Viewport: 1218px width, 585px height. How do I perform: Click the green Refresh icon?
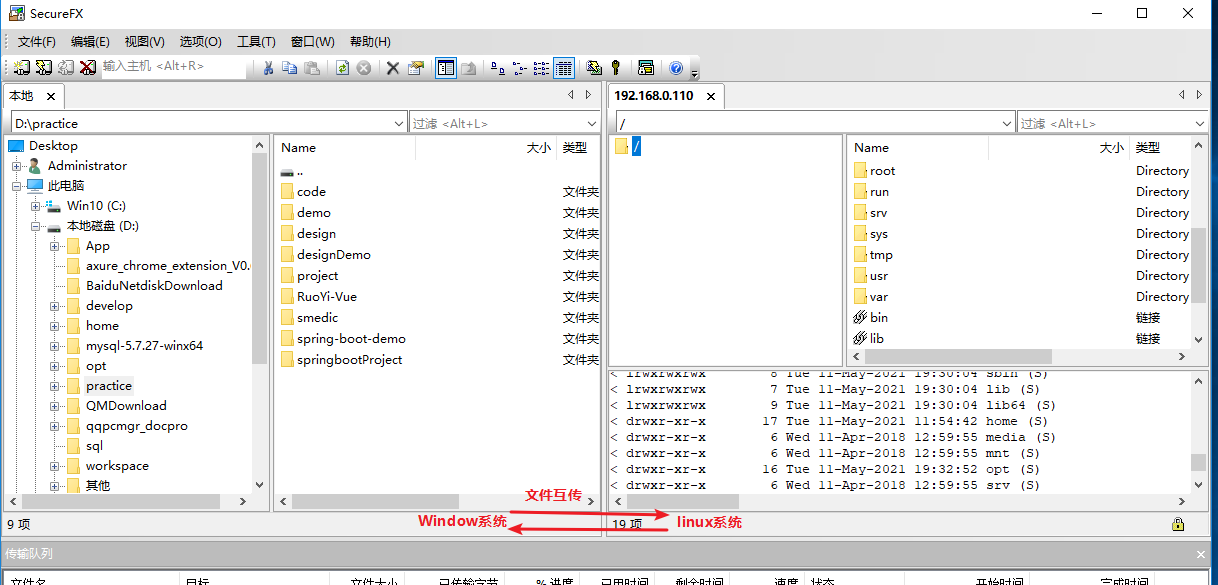click(x=342, y=68)
